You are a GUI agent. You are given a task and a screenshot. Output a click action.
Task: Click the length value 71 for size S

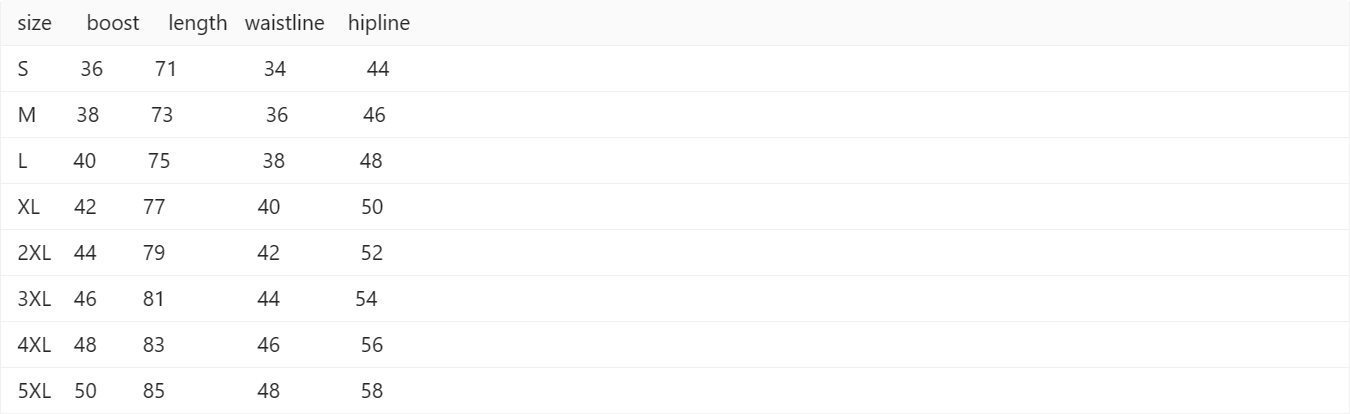click(166, 69)
